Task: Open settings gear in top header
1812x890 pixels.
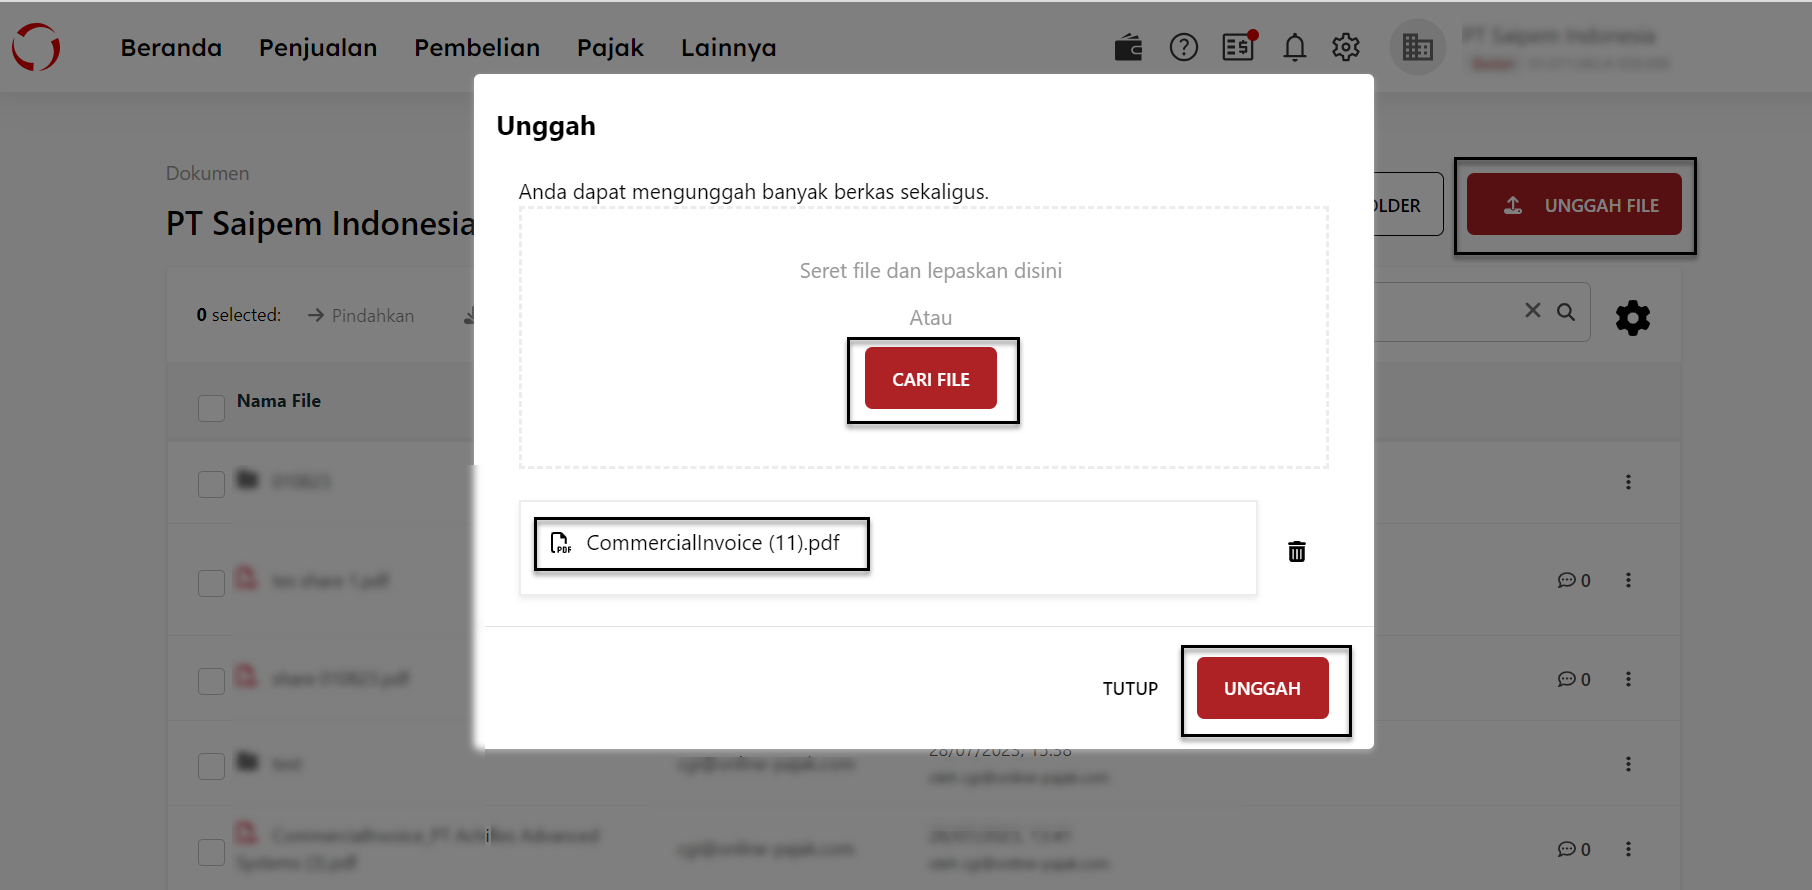Action: pyautogui.click(x=1346, y=47)
